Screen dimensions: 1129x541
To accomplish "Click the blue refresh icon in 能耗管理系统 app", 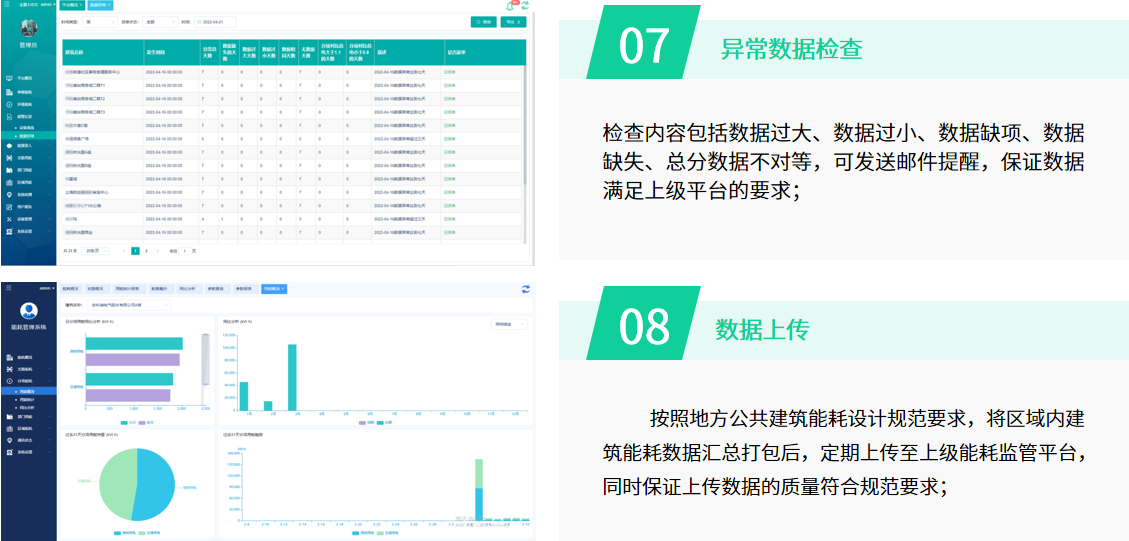I will [x=526, y=289].
